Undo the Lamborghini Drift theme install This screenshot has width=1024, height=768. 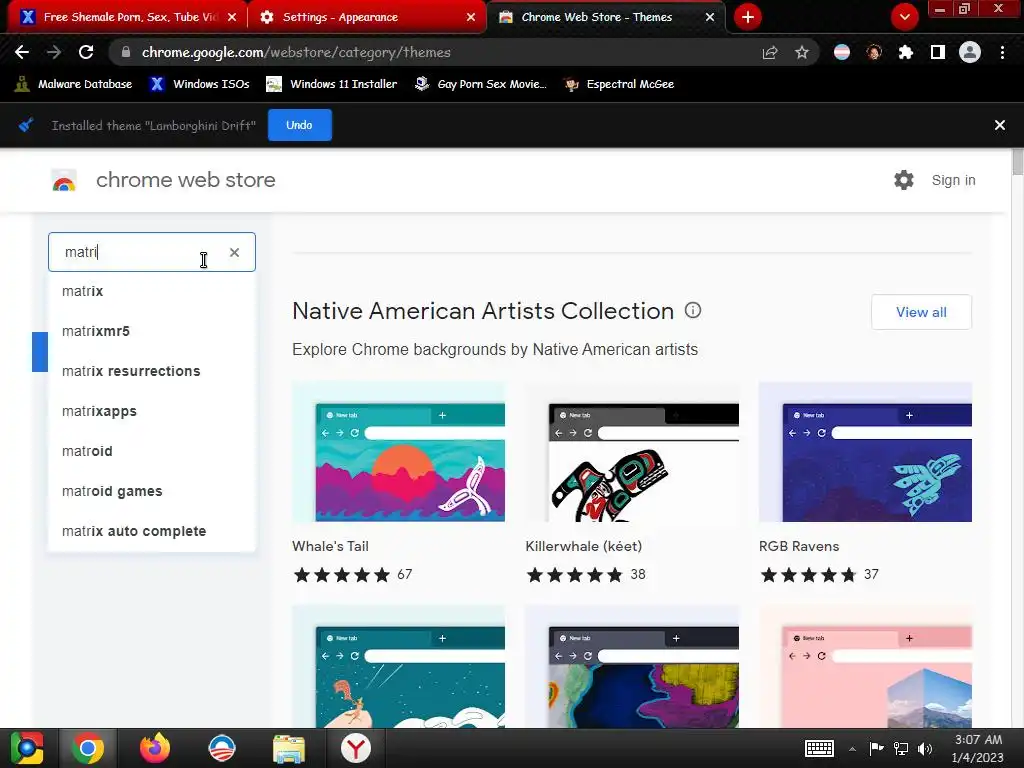(x=300, y=125)
